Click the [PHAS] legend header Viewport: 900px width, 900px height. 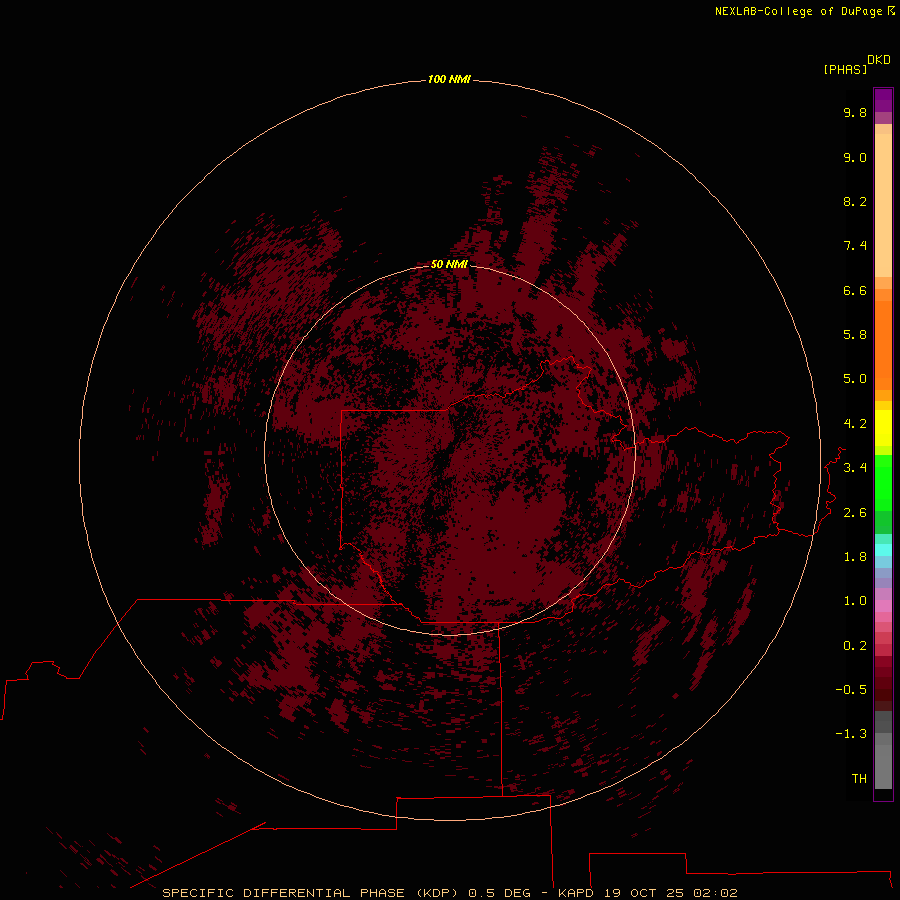(x=845, y=69)
